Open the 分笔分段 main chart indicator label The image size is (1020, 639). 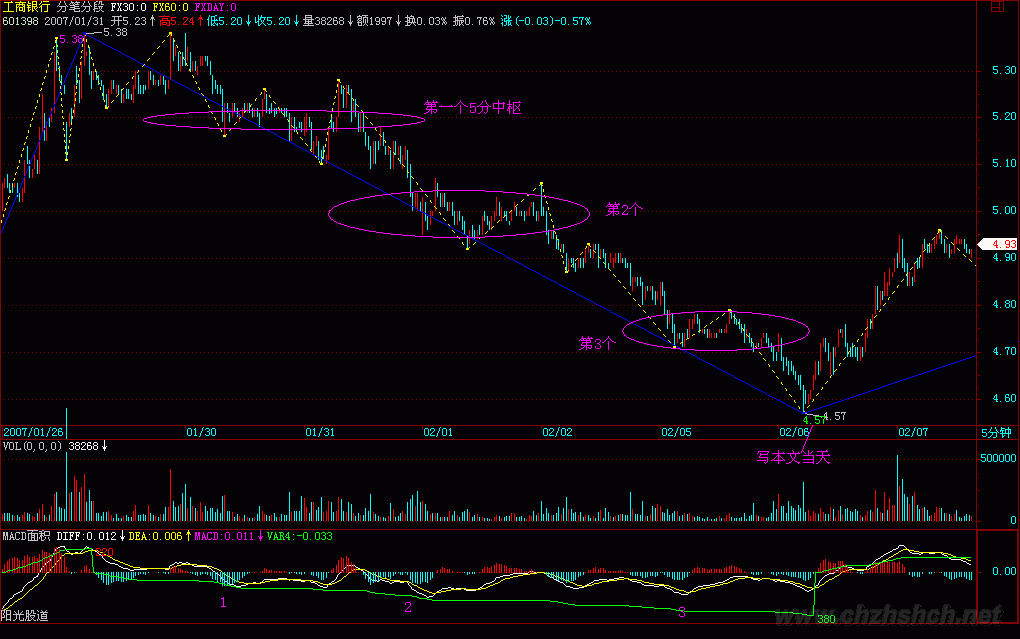83,7
